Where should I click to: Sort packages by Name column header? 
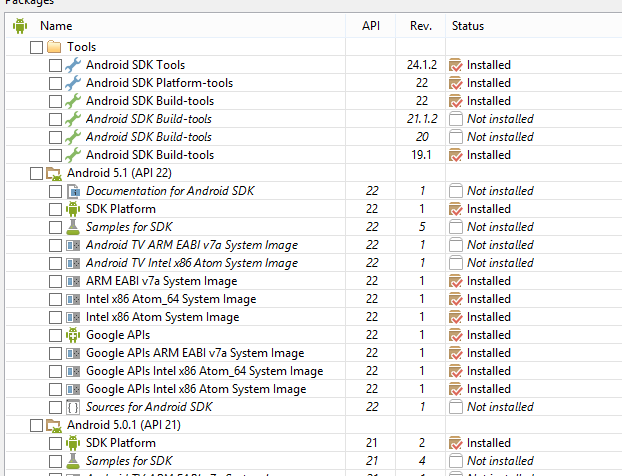pos(56,25)
